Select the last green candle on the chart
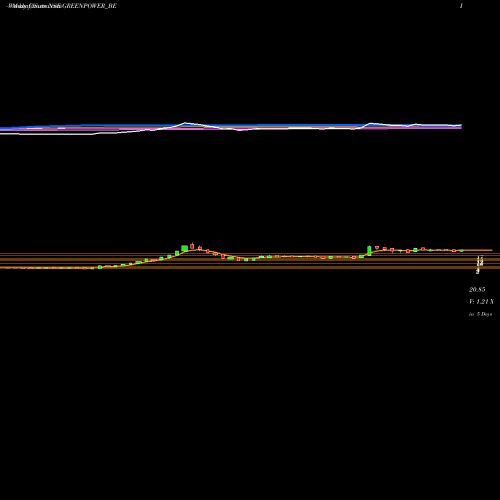500x500 pixels. 461,250
